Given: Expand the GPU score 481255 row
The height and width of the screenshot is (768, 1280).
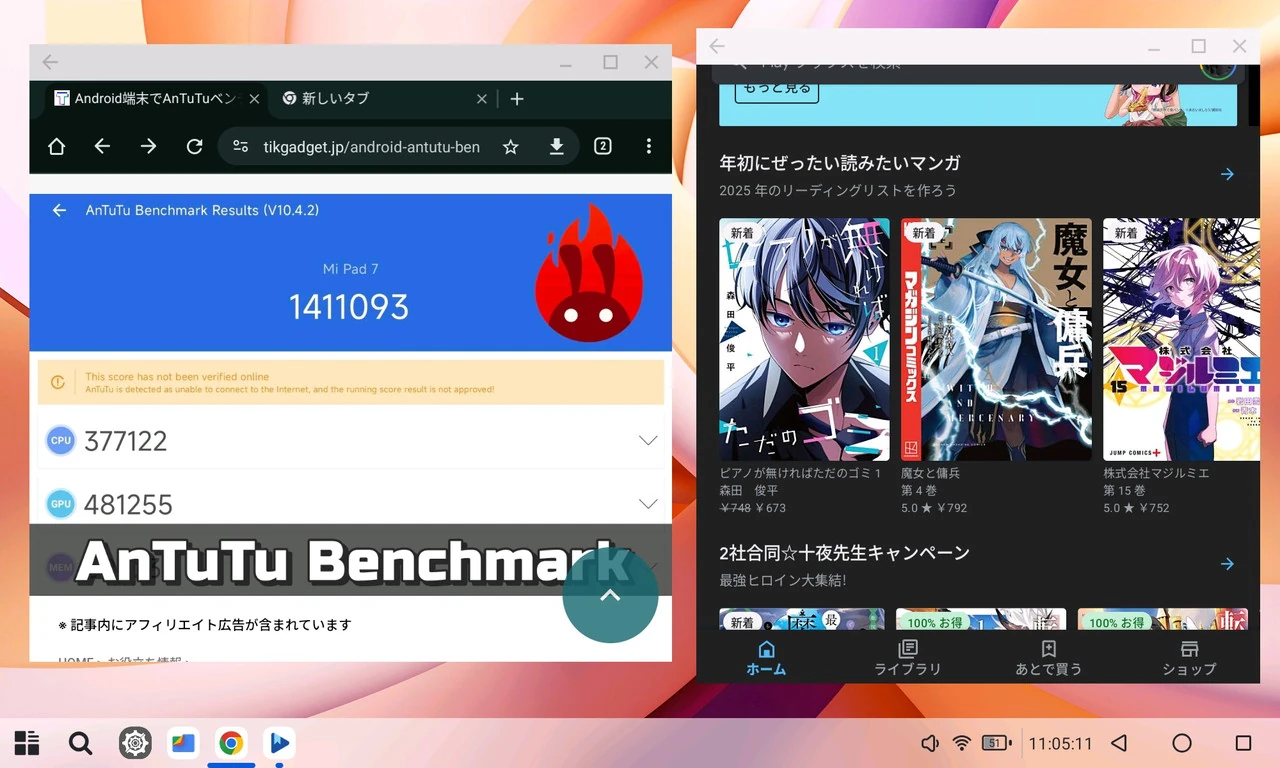Looking at the screenshot, I should (x=648, y=504).
